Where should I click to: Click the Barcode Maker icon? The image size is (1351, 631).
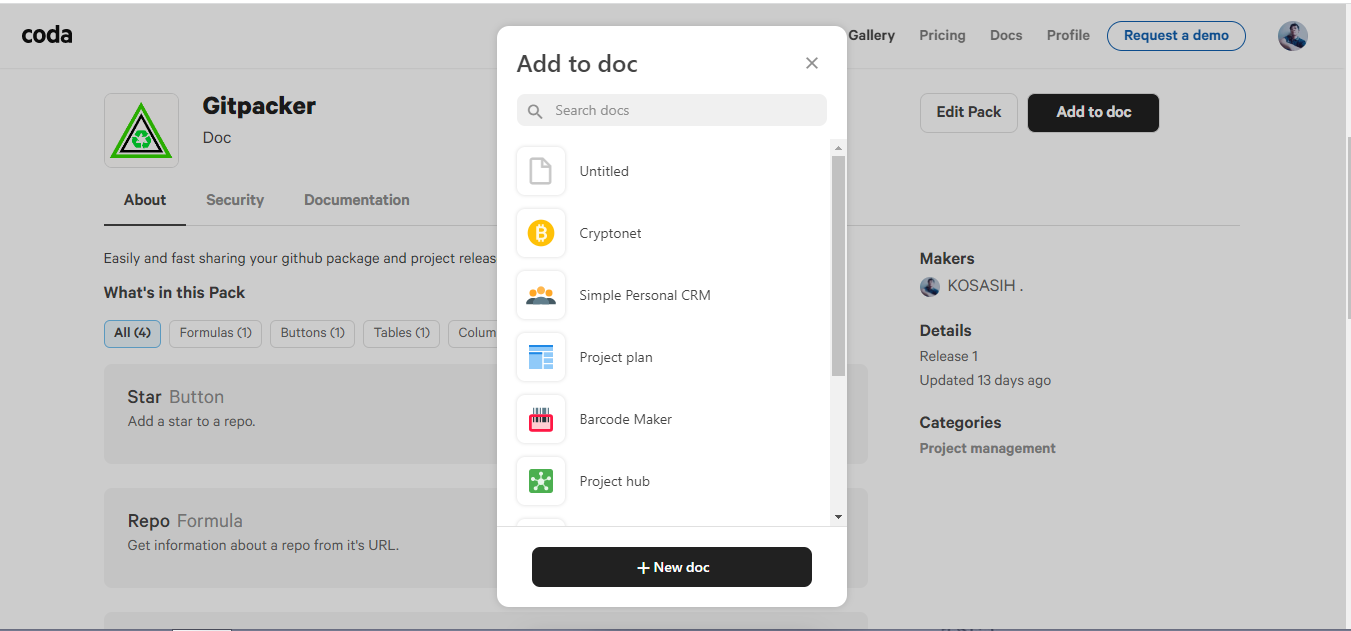[541, 419]
